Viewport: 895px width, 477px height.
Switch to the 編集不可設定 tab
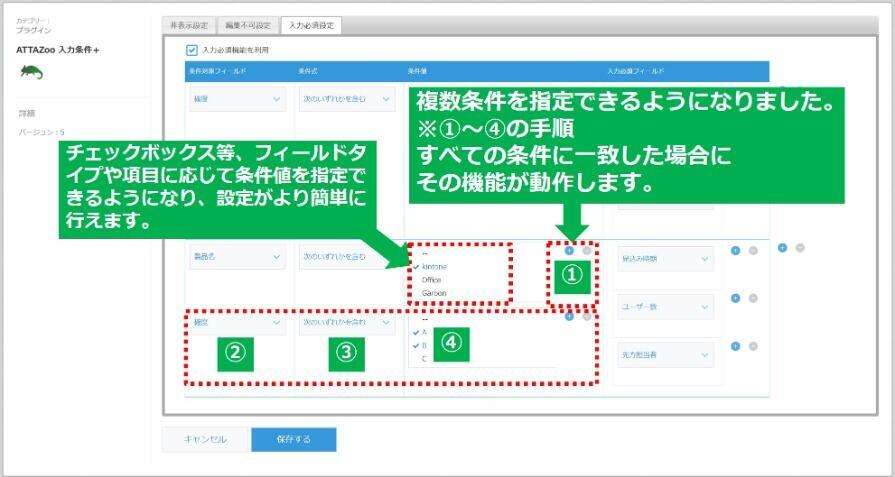point(248,25)
